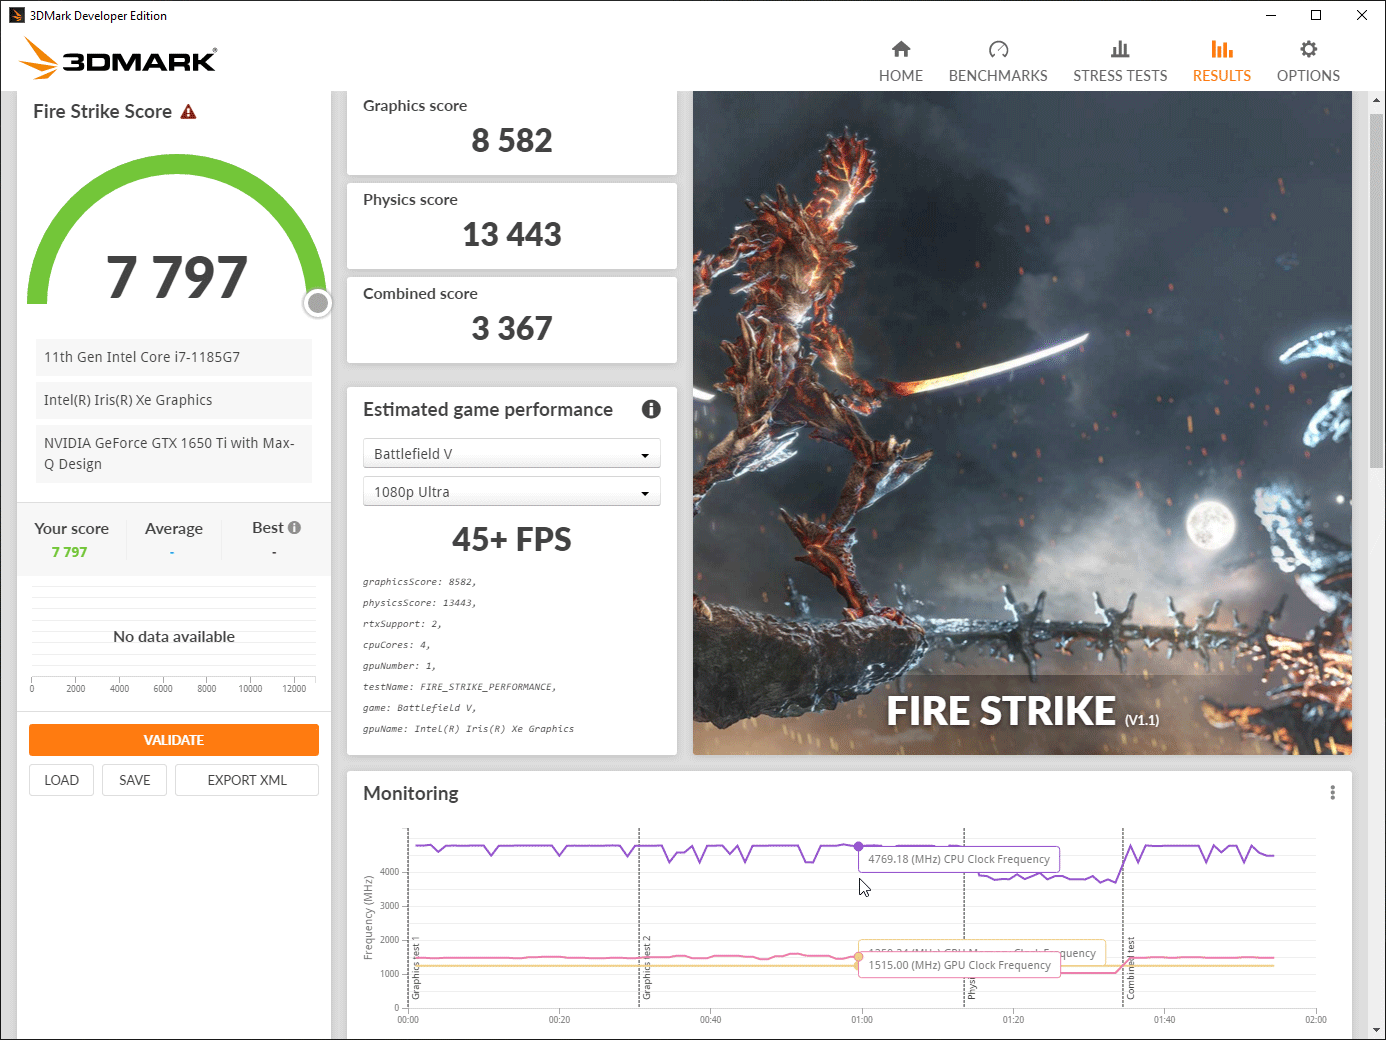
Task: Click the Average column heading
Action: click(x=174, y=529)
